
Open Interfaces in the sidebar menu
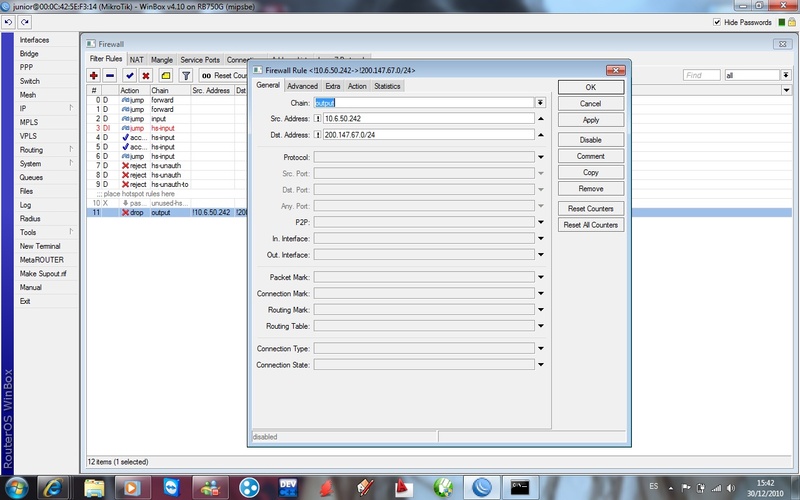34,40
